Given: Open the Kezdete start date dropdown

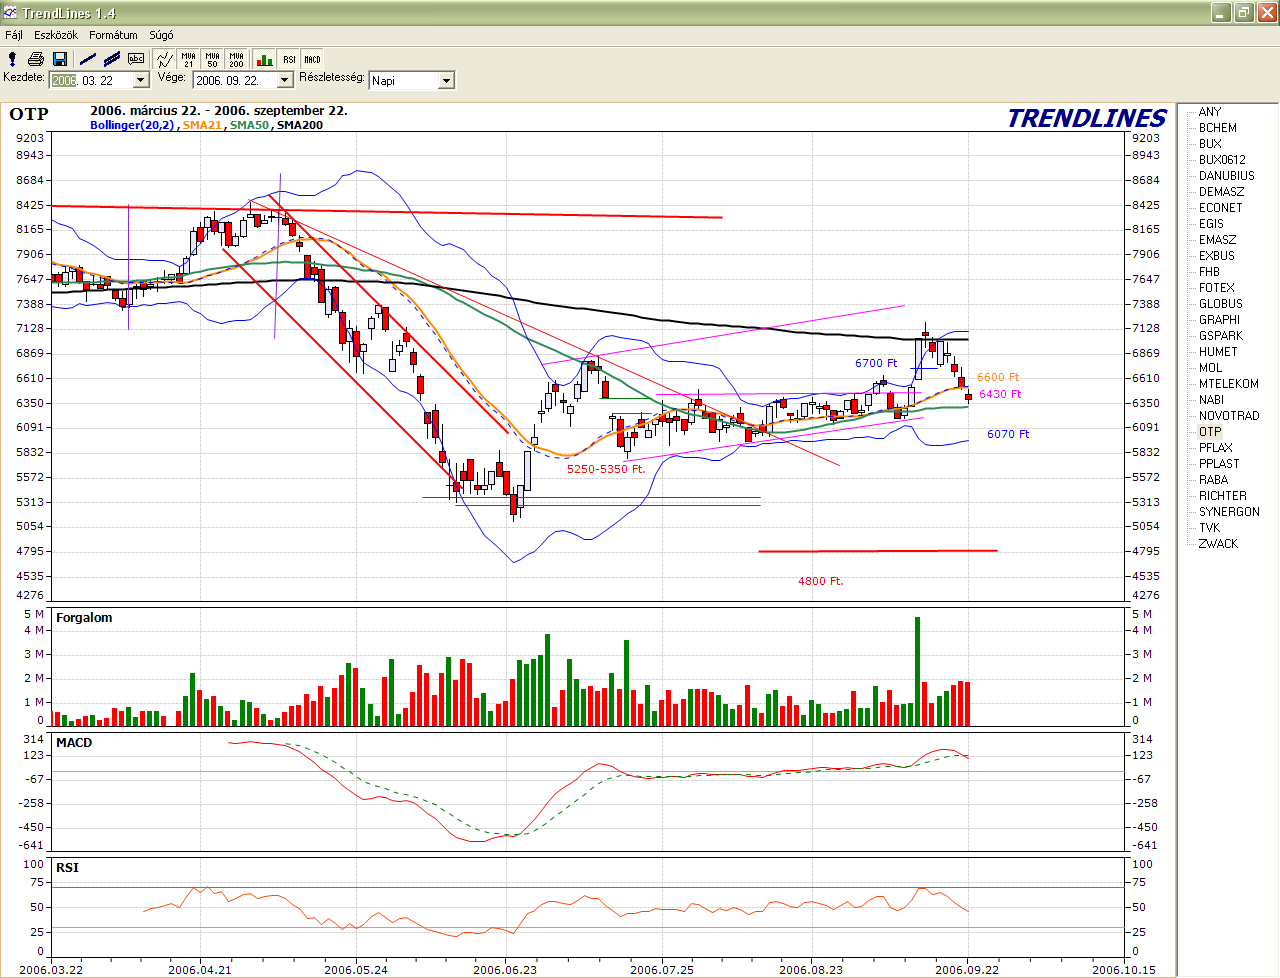Looking at the screenshot, I should [141, 80].
